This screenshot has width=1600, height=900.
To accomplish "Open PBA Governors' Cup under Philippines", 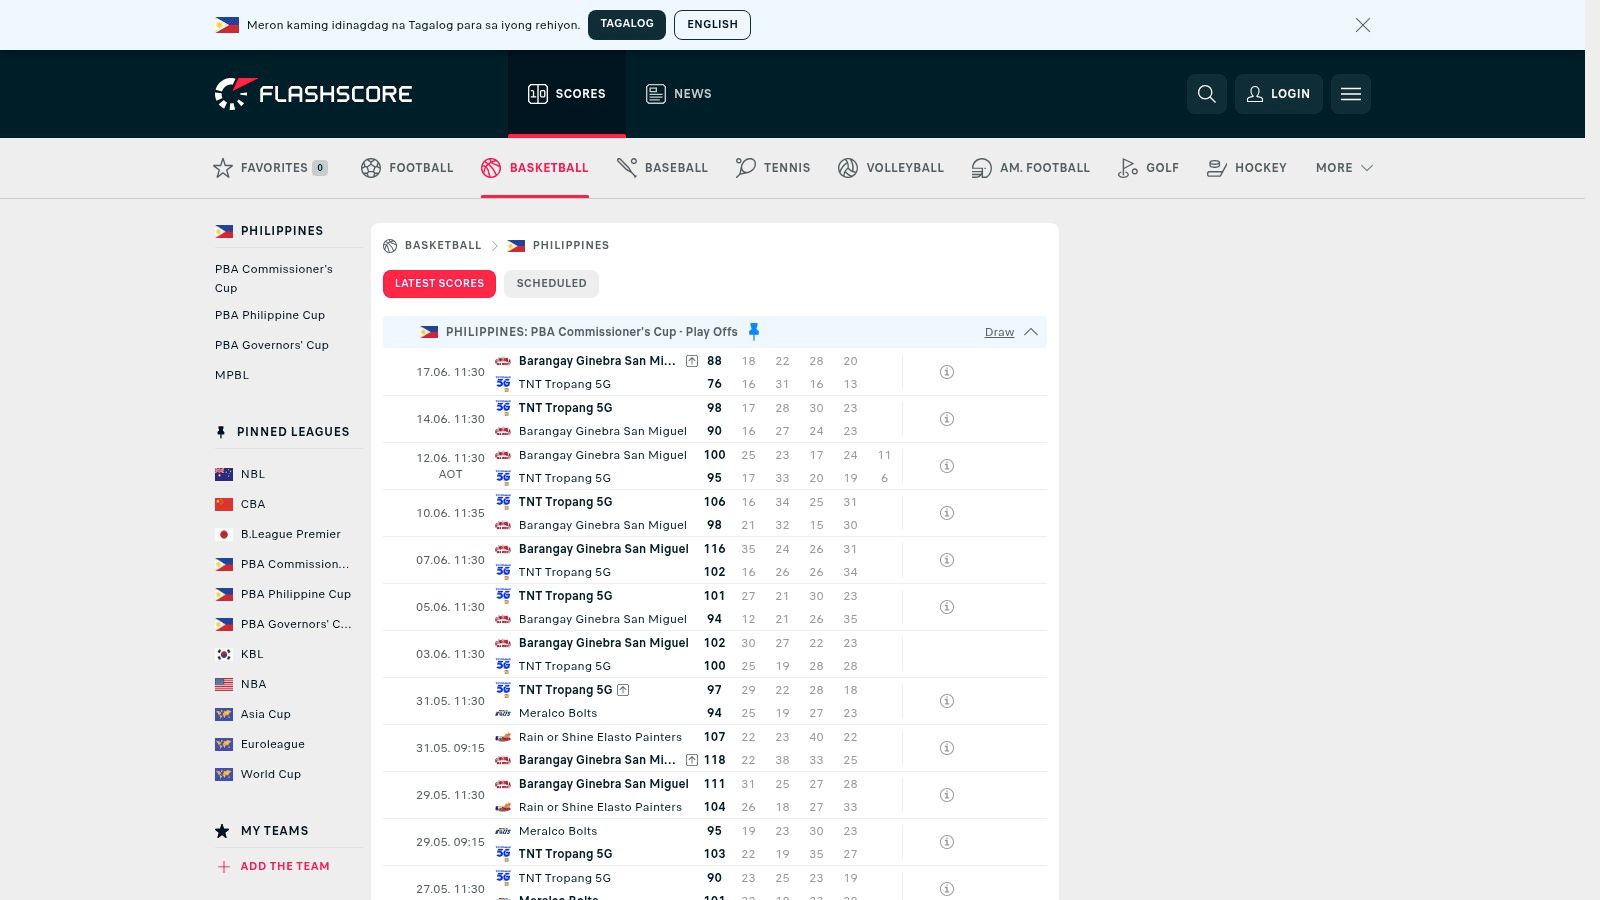I will [272, 345].
